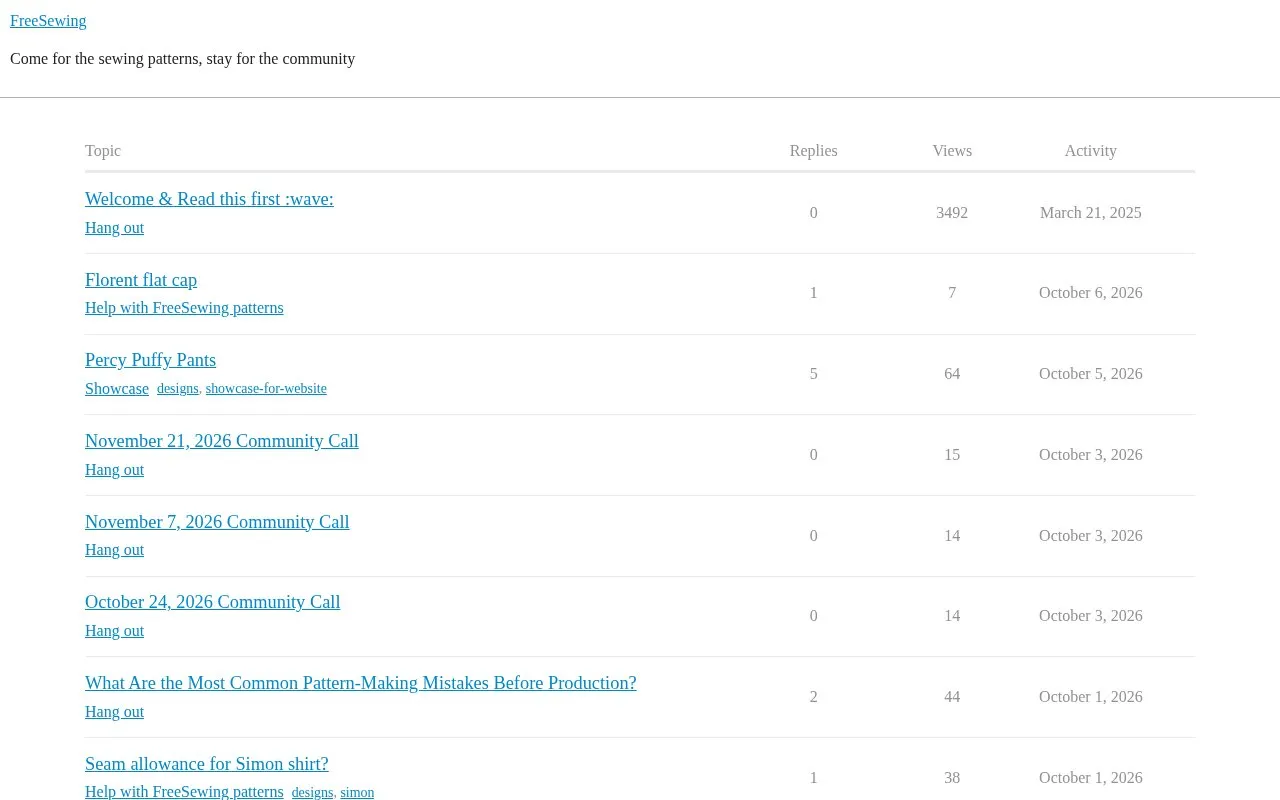Select the simon tag

[357, 793]
